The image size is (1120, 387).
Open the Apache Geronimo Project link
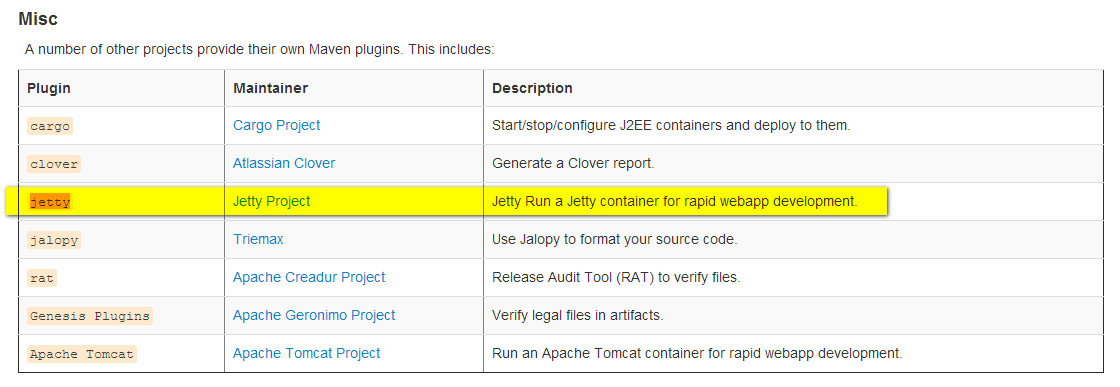click(x=314, y=315)
